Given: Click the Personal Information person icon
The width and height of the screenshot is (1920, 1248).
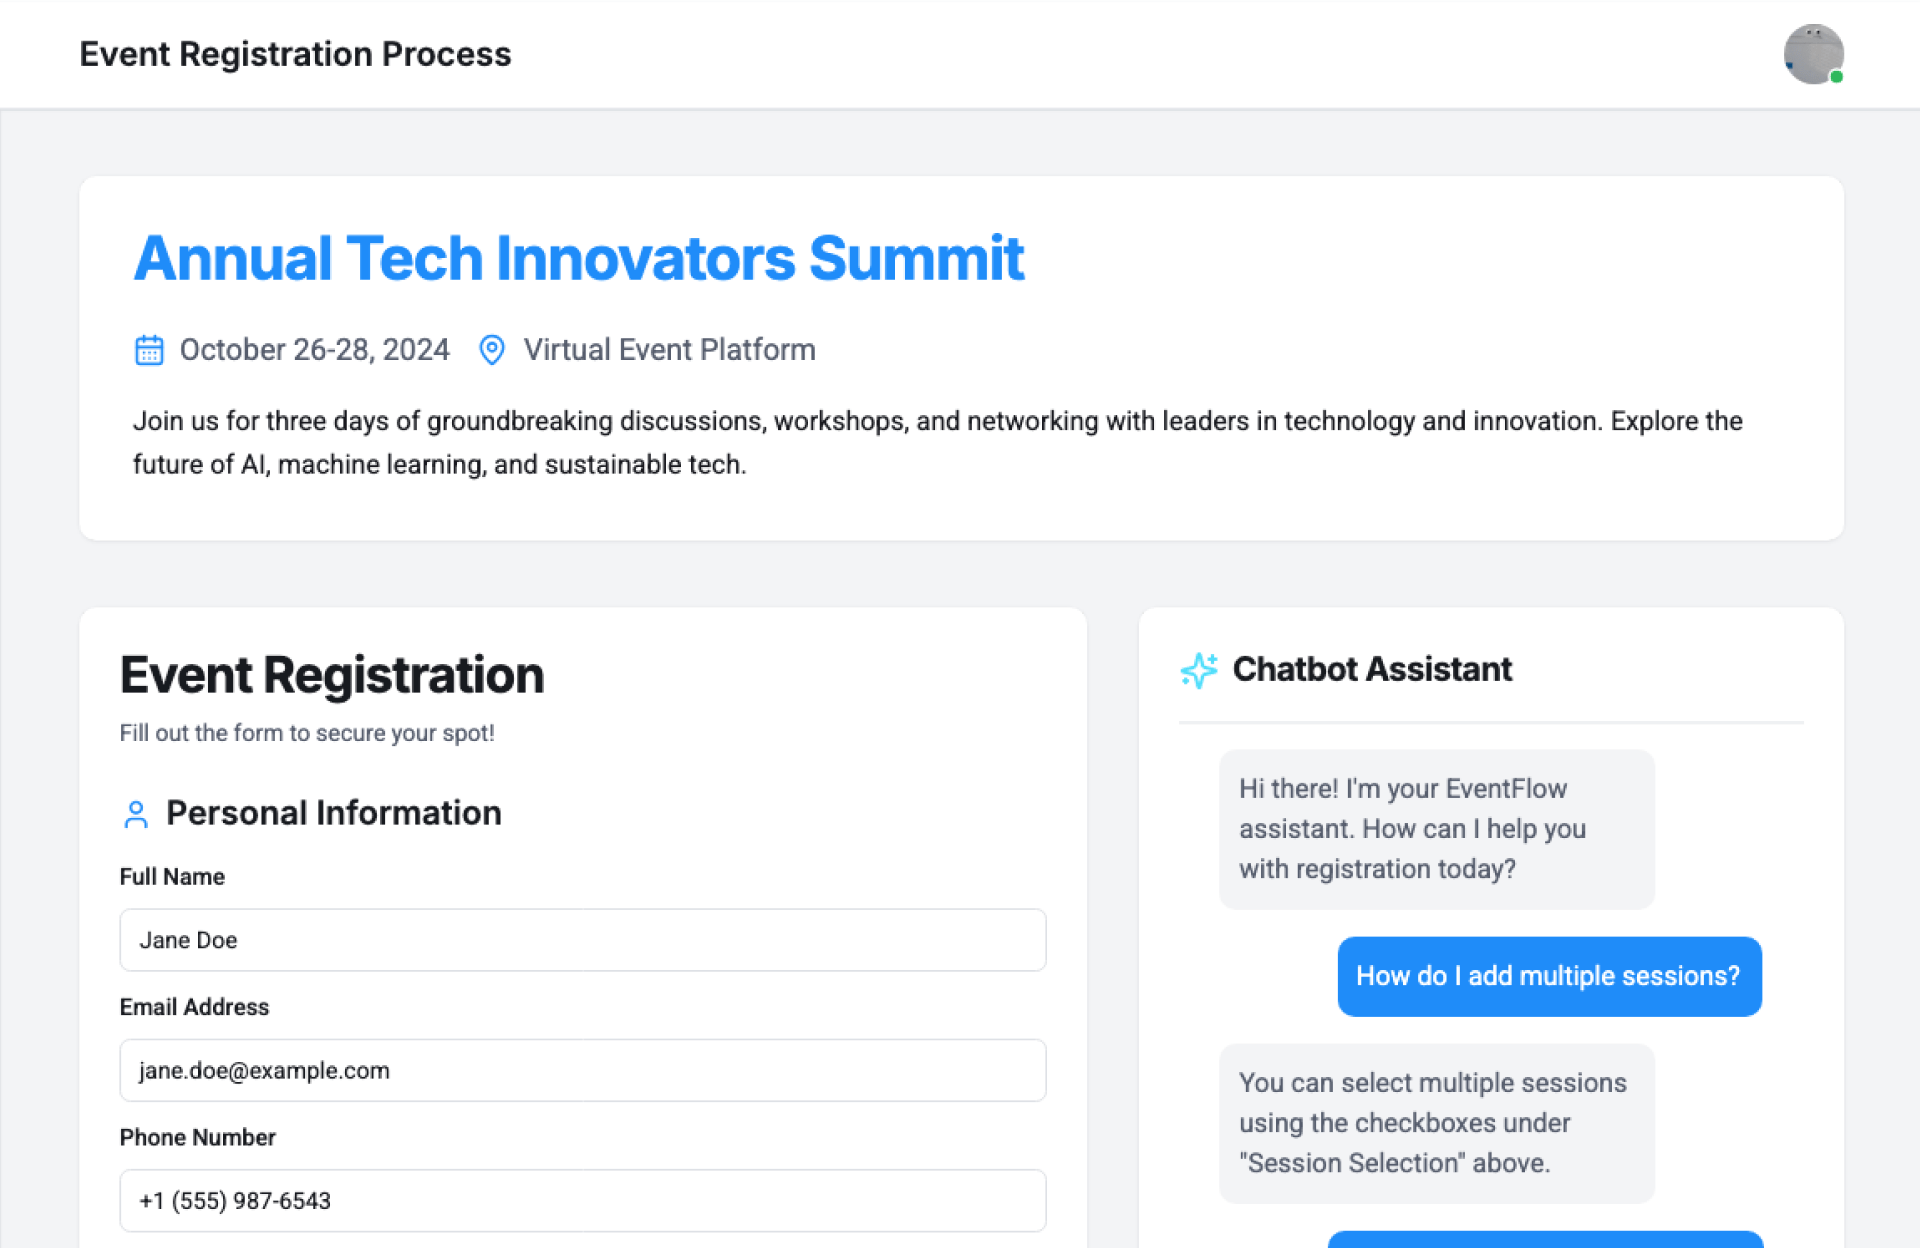Looking at the screenshot, I should coord(136,814).
